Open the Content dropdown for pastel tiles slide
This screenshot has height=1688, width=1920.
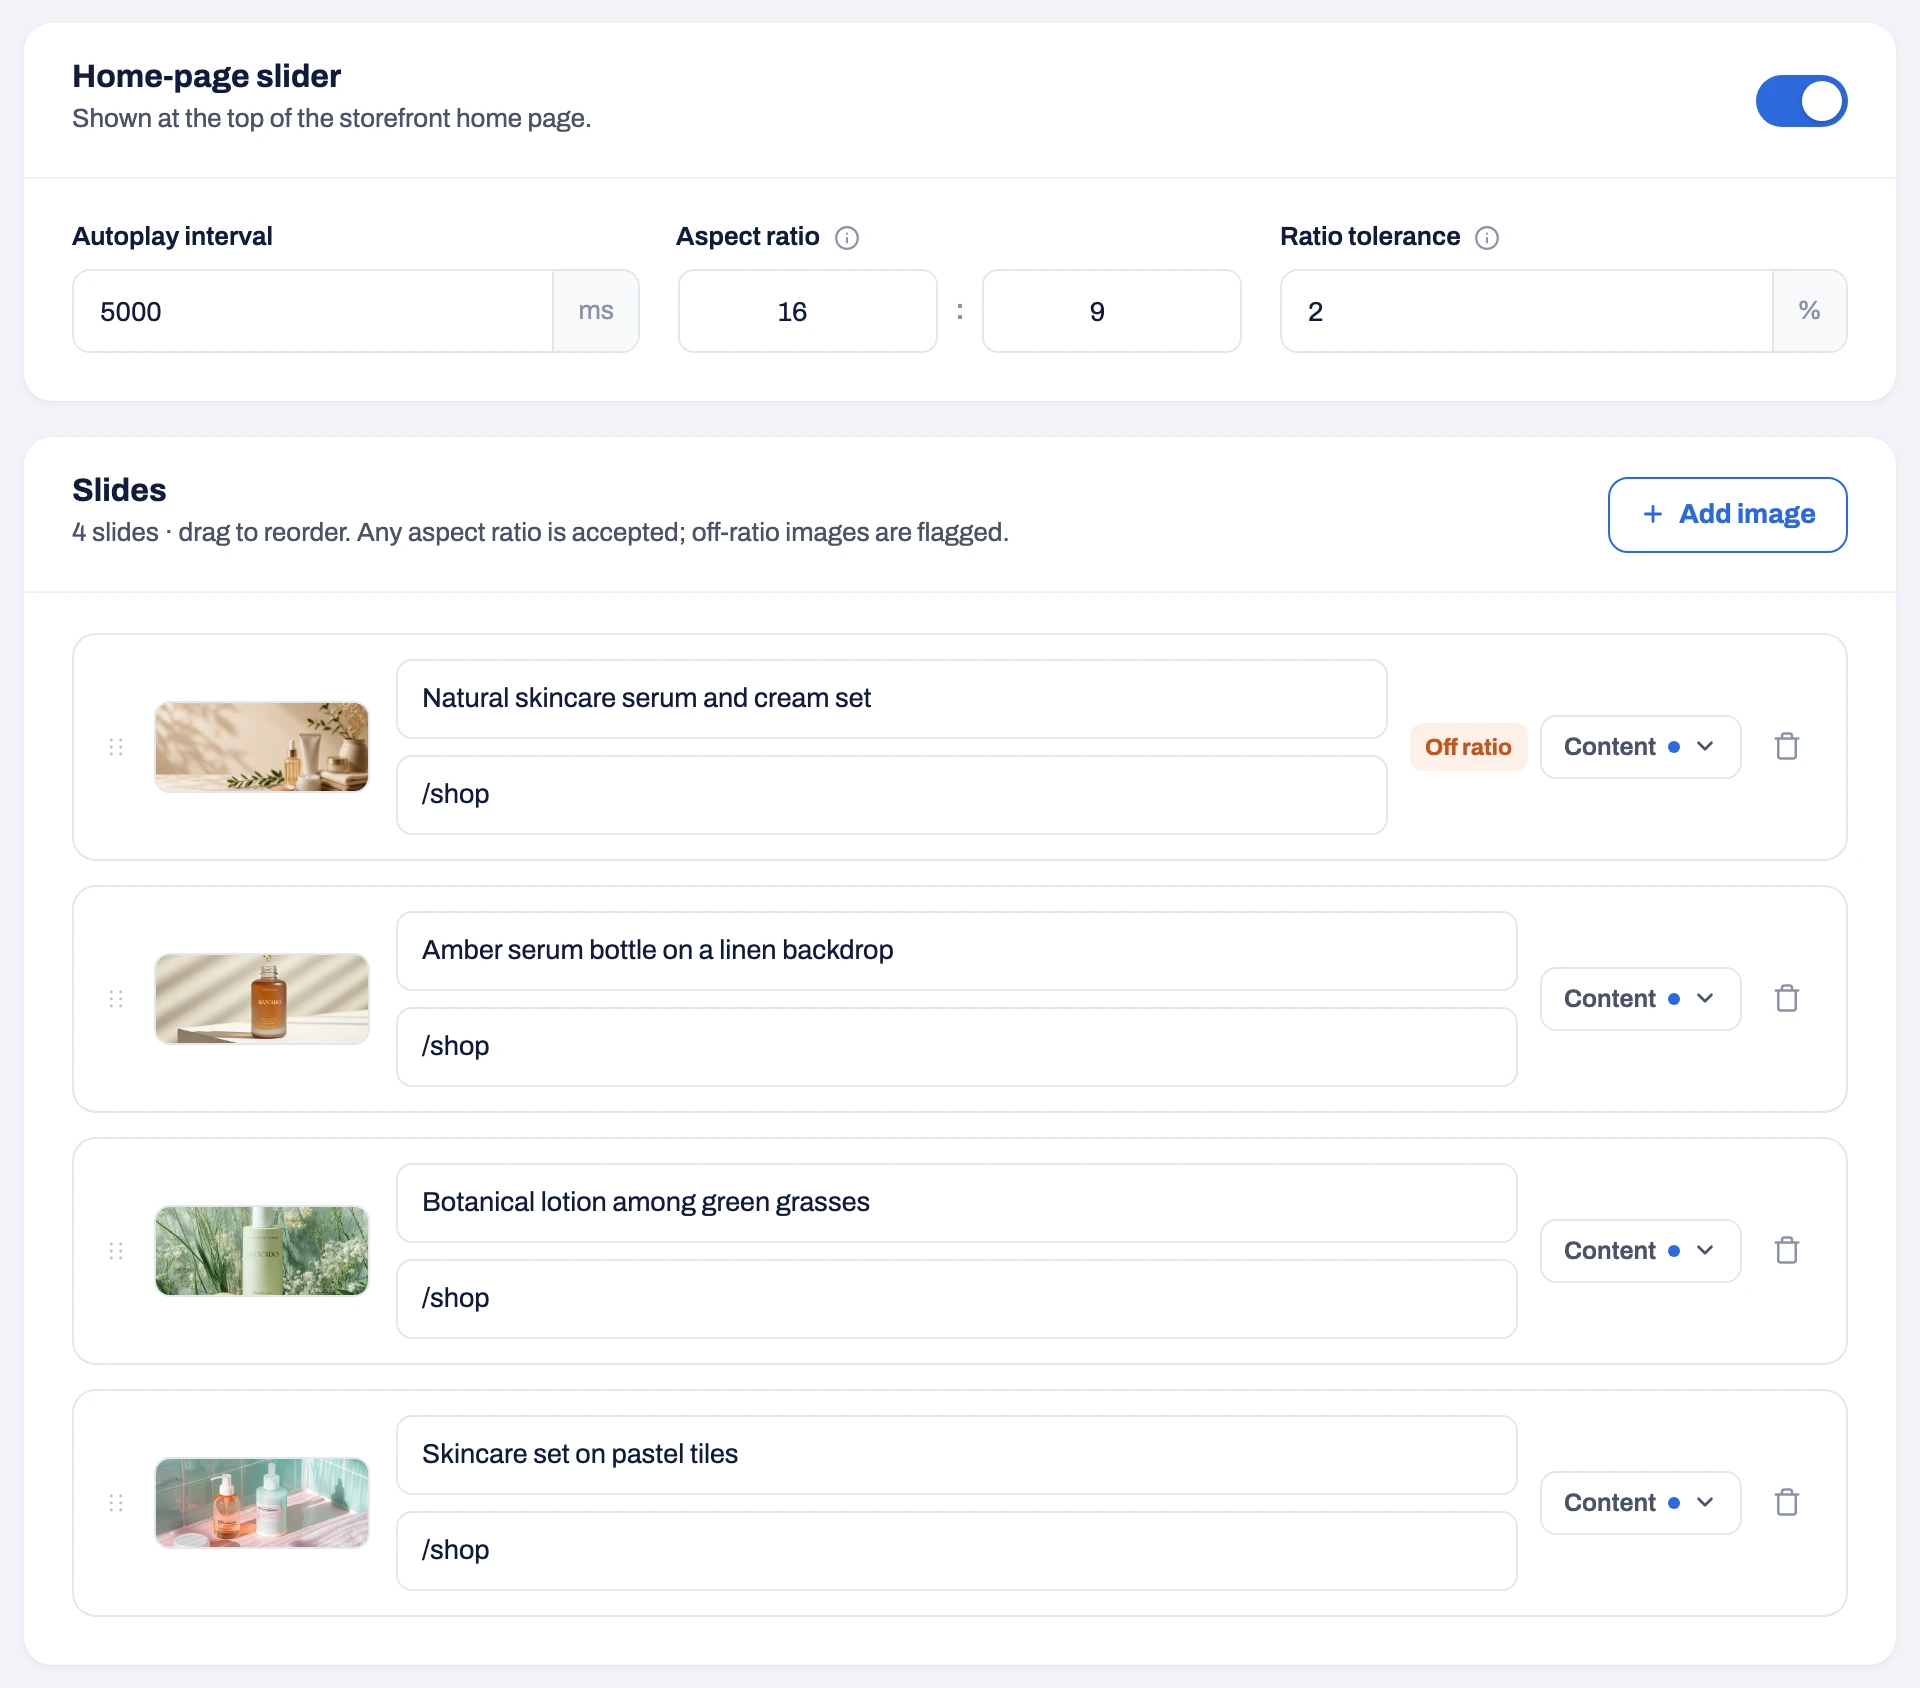click(x=1640, y=1503)
